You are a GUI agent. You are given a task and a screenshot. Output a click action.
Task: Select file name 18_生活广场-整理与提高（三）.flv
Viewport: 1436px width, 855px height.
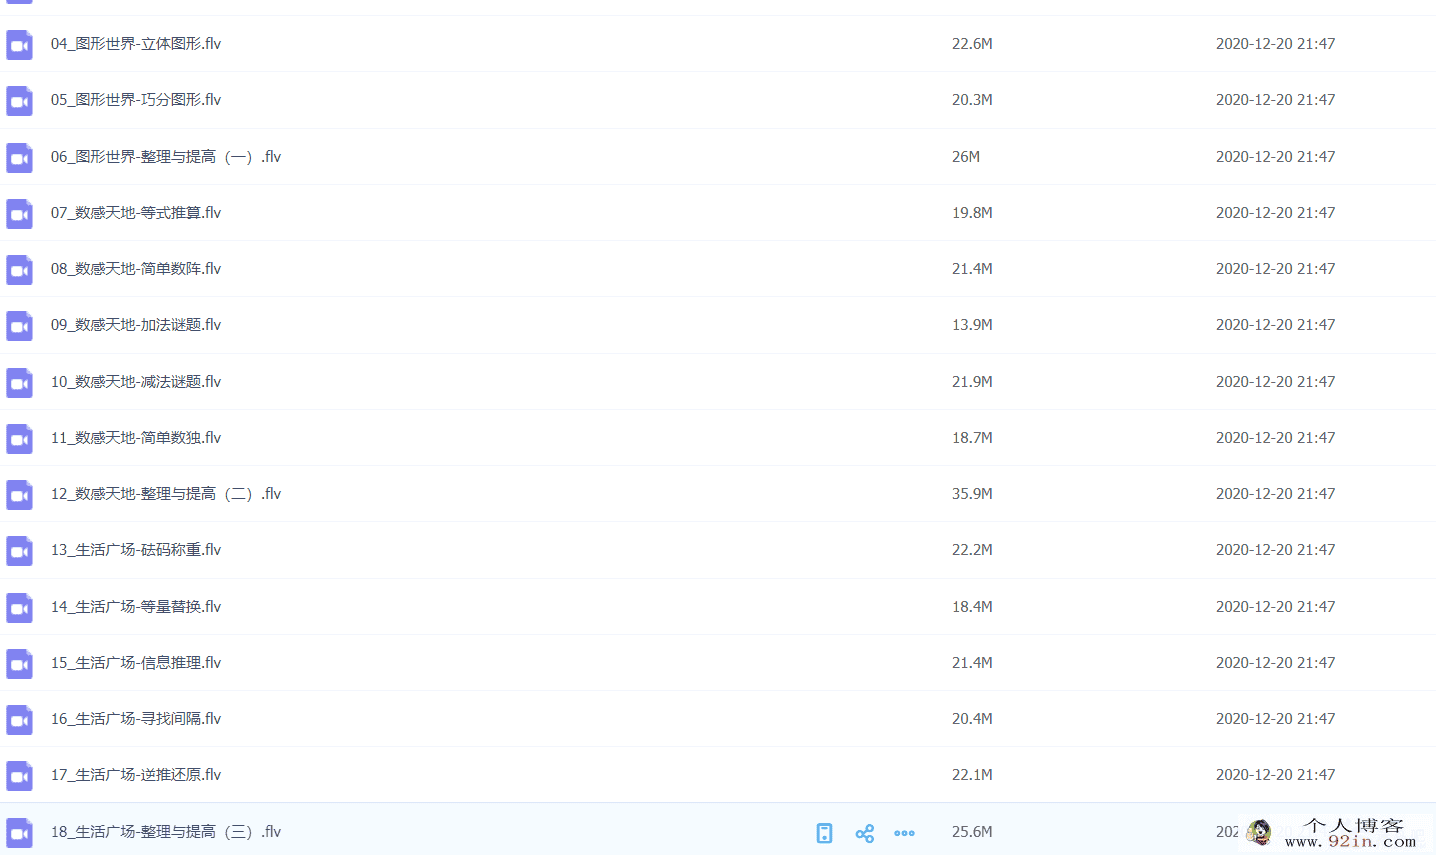point(166,832)
